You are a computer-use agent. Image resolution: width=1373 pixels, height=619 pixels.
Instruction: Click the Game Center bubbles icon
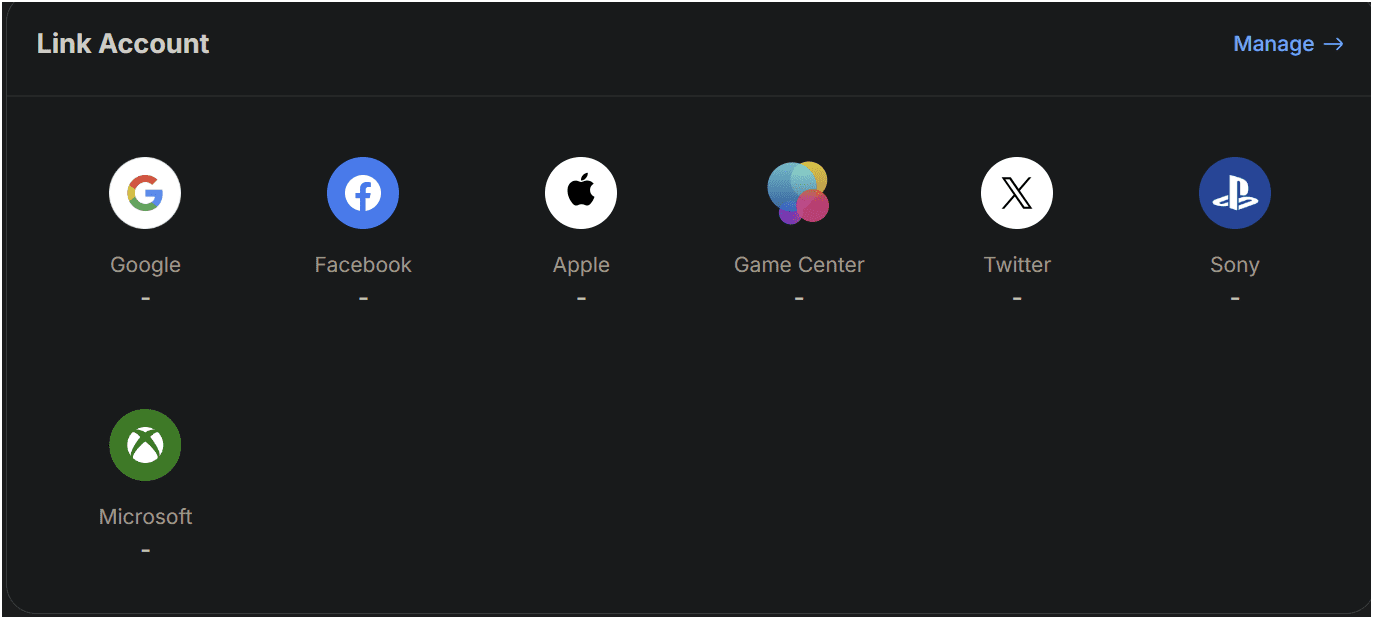[x=798, y=192]
